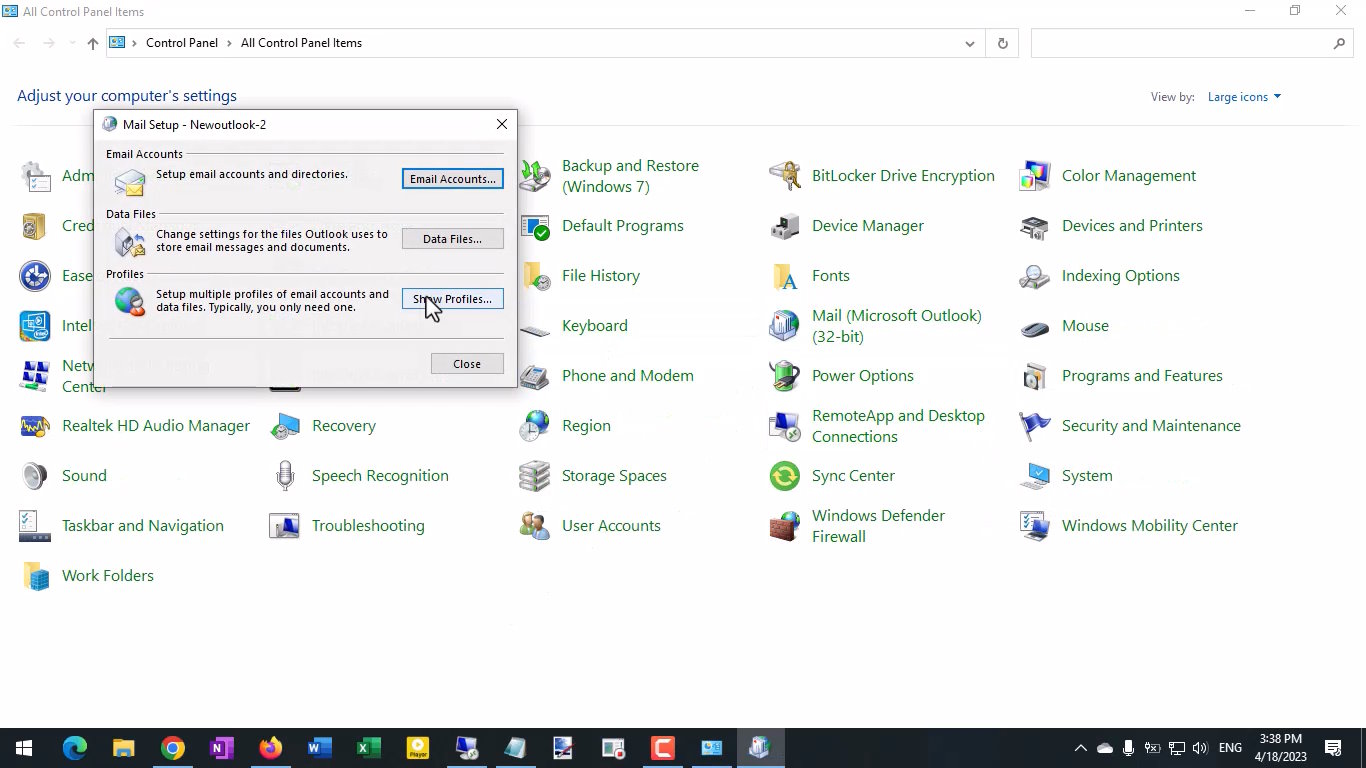
Task: Open Windows Mobility Center icon
Action: 1035,526
